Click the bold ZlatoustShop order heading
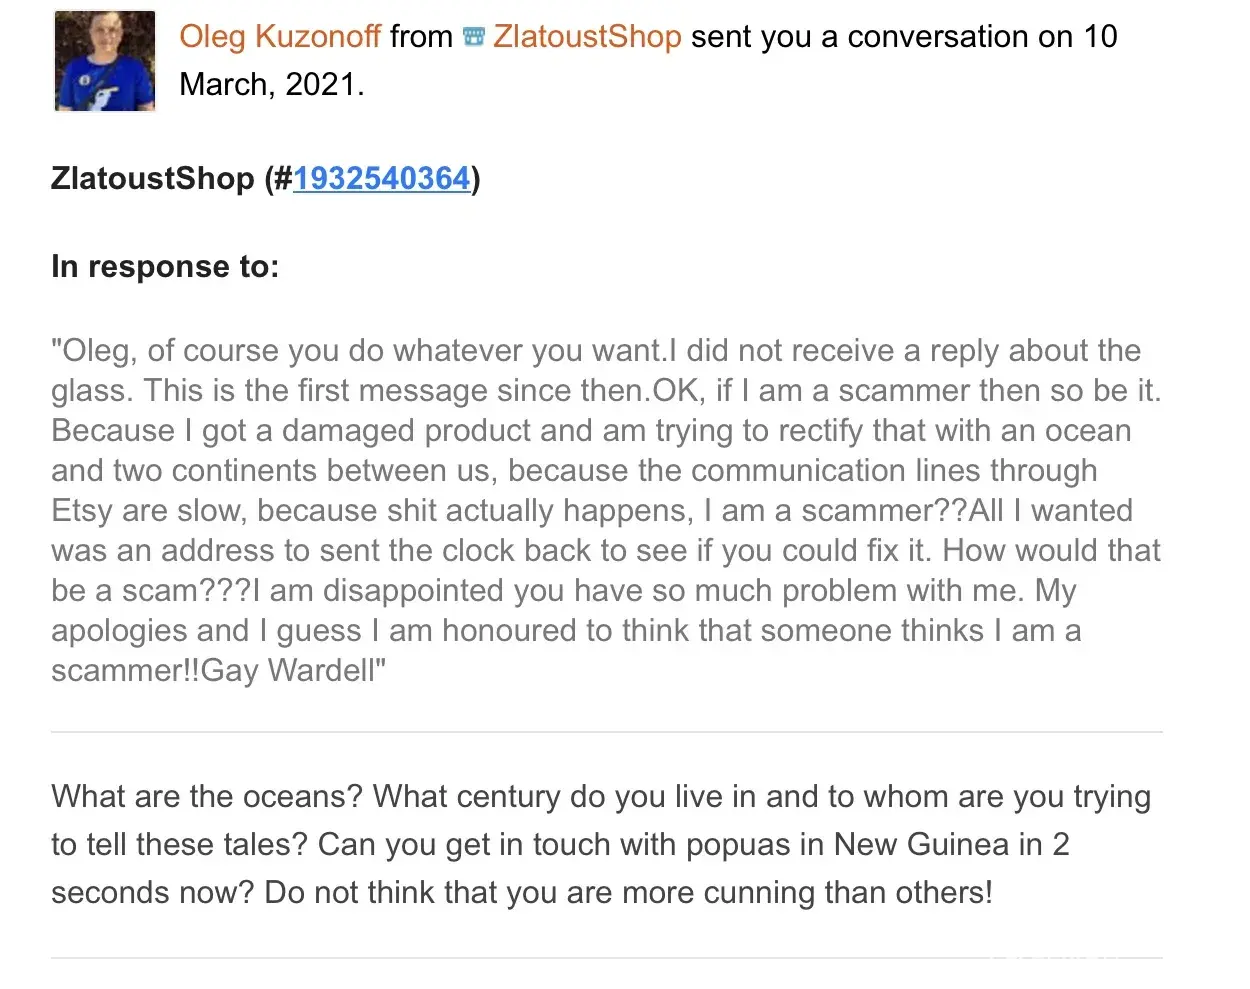1250x989 pixels. [153, 178]
